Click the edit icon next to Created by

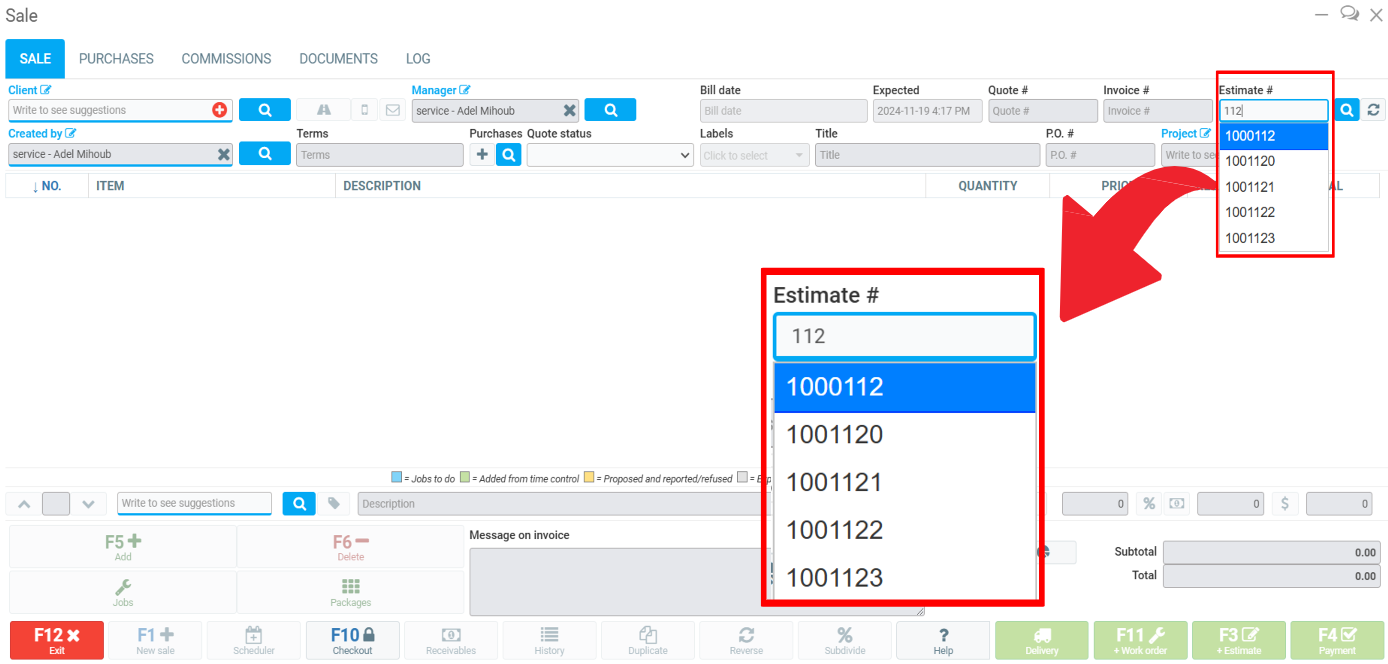click(71, 134)
